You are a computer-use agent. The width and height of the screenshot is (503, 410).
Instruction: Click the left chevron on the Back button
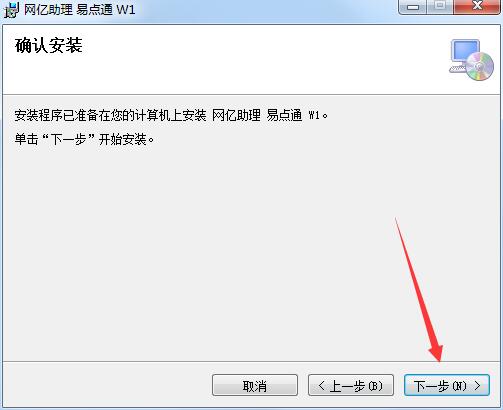click(321, 386)
